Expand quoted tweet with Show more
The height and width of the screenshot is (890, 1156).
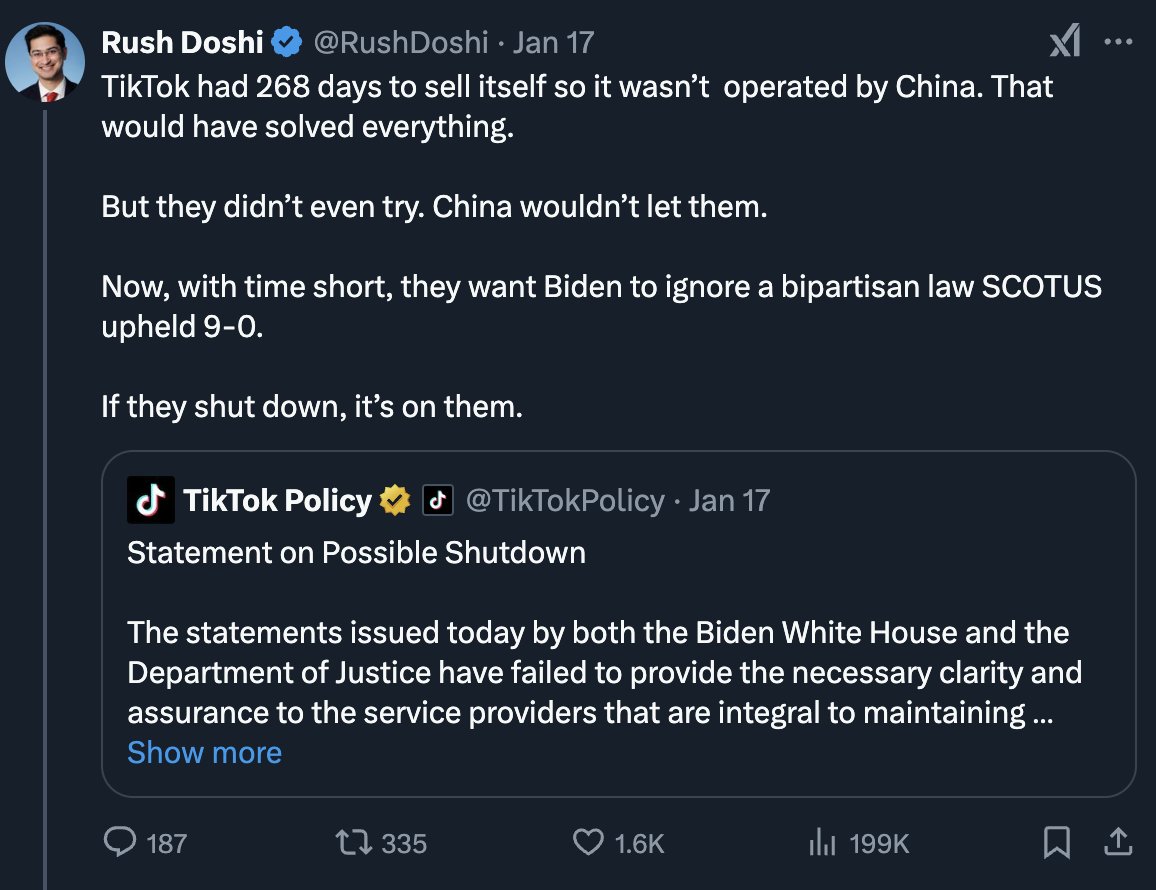[x=204, y=752]
